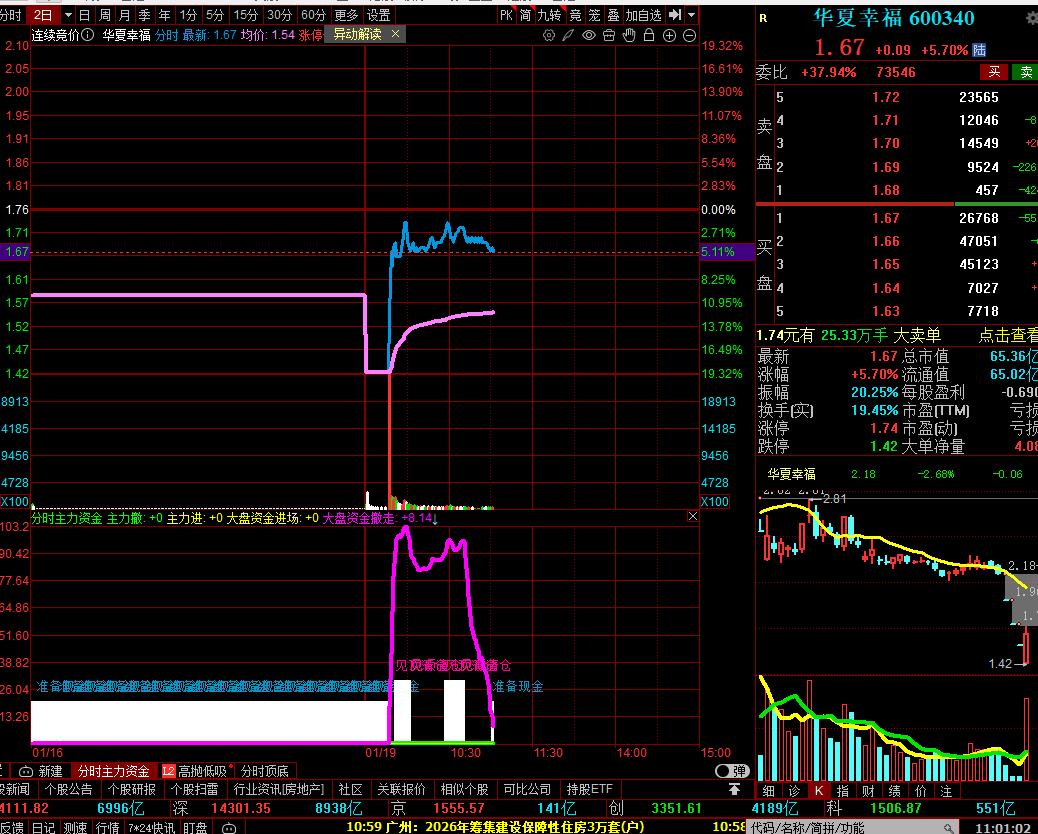
Task: Select K tab in right panel
Action: pyautogui.click(x=819, y=791)
